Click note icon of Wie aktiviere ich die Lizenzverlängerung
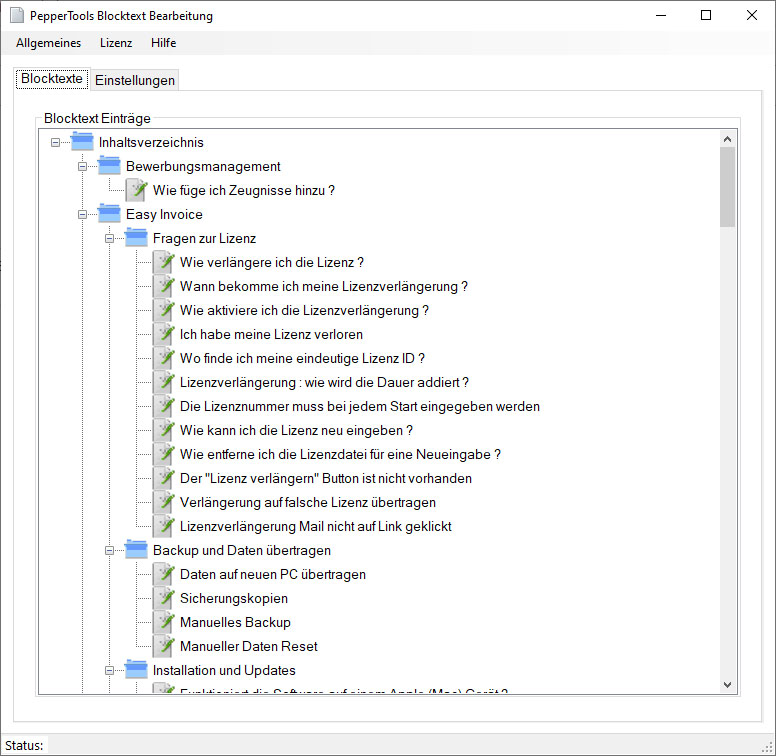Viewport: 776px width, 756px height. [x=164, y=310]
